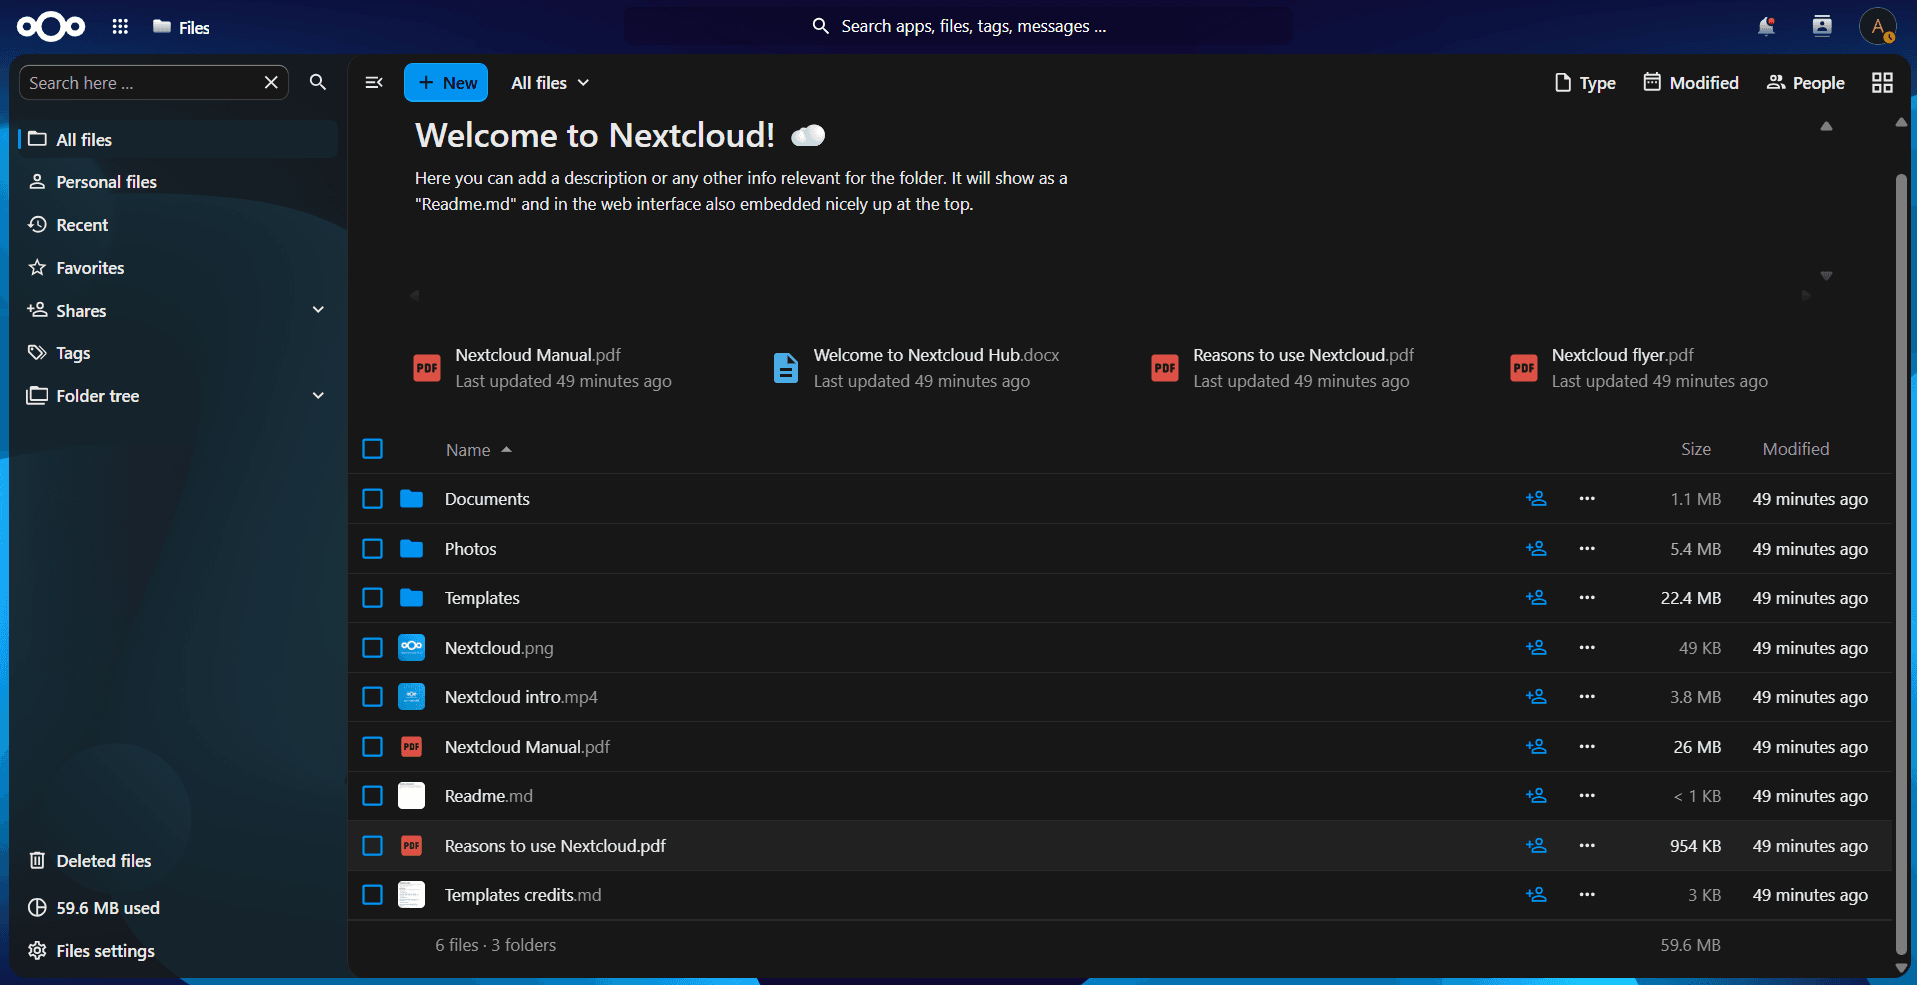Open the Modified filter dropdown
The height and width of the screenshot is (985, 1917).
pos(1691,83)
